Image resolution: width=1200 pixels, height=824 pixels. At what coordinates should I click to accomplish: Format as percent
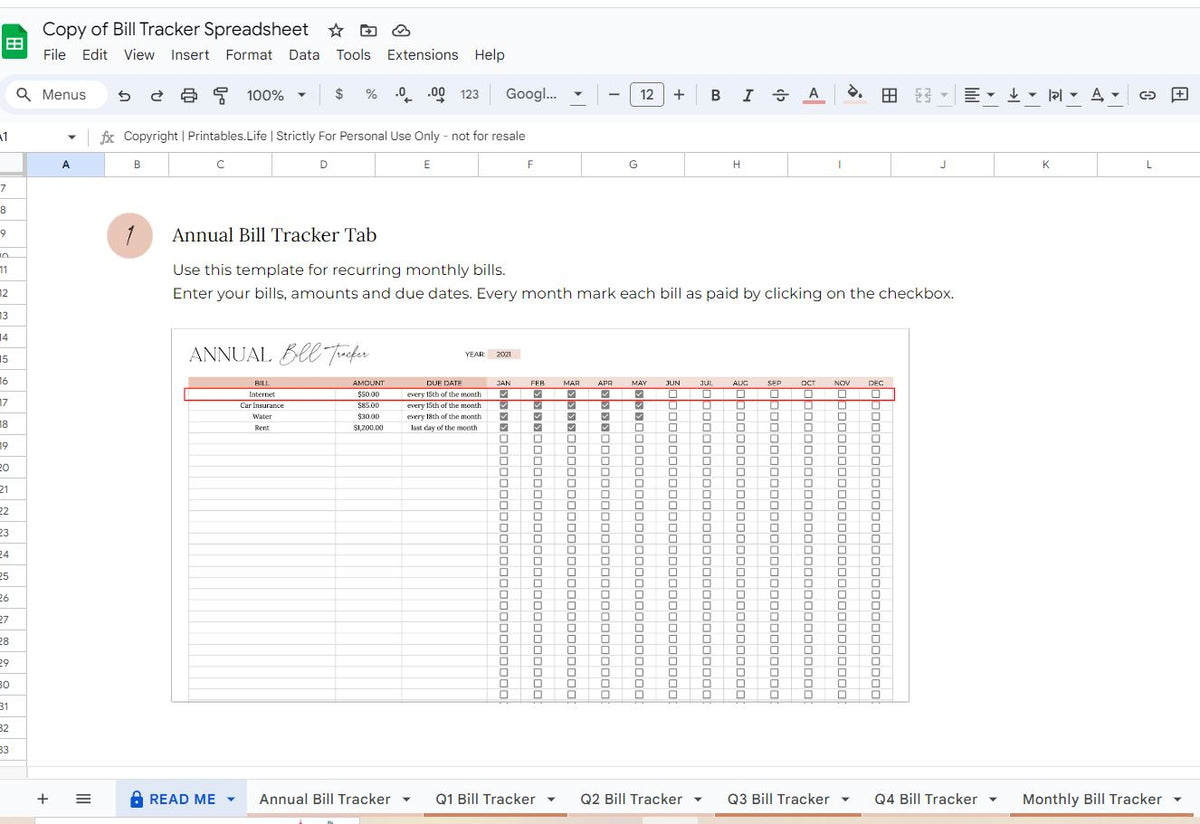pos(371,94)
